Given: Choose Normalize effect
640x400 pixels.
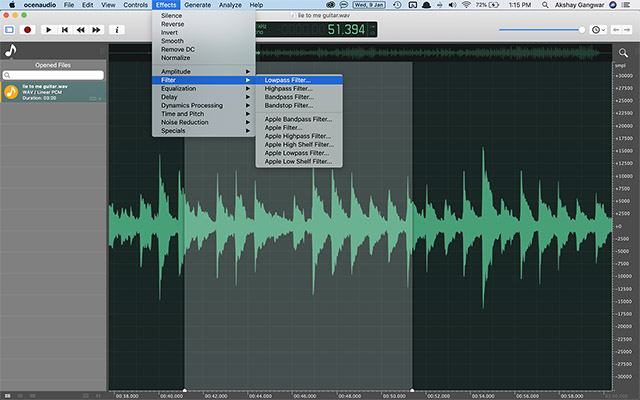Looking at the screenshot, I should pyautogui.click(x=204, y=58).
